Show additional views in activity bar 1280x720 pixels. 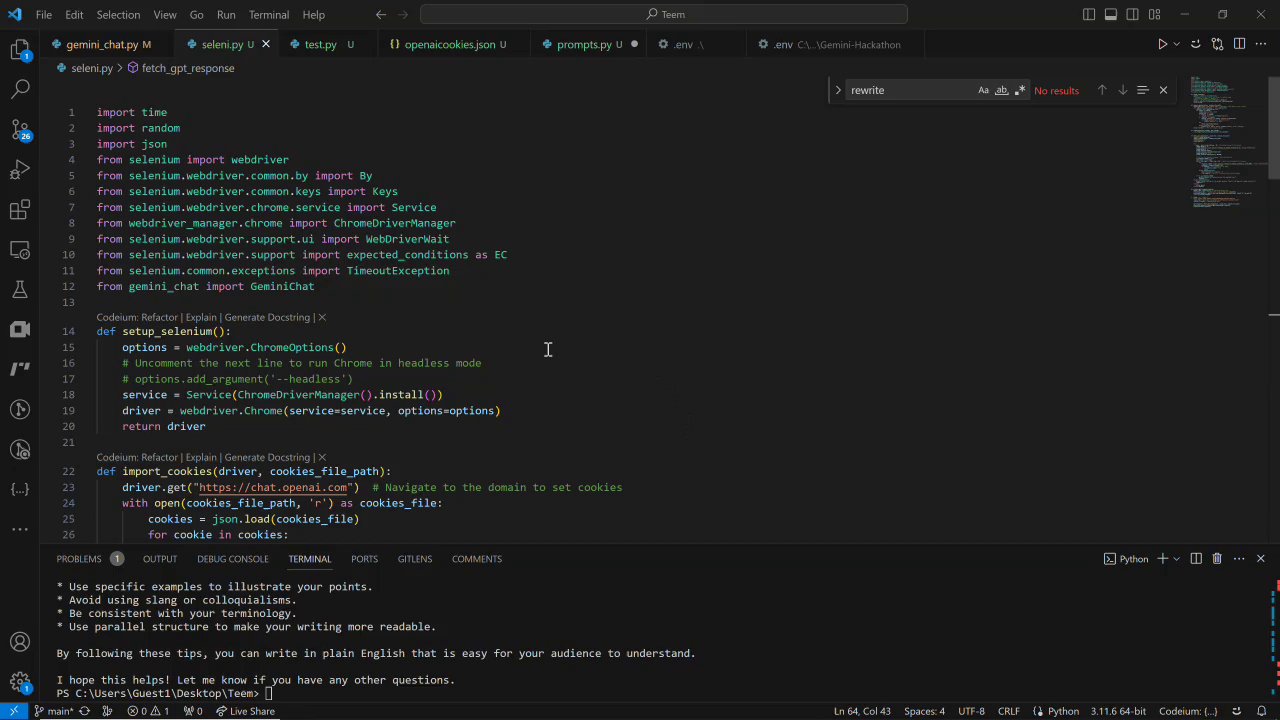(x=20, y=529)
